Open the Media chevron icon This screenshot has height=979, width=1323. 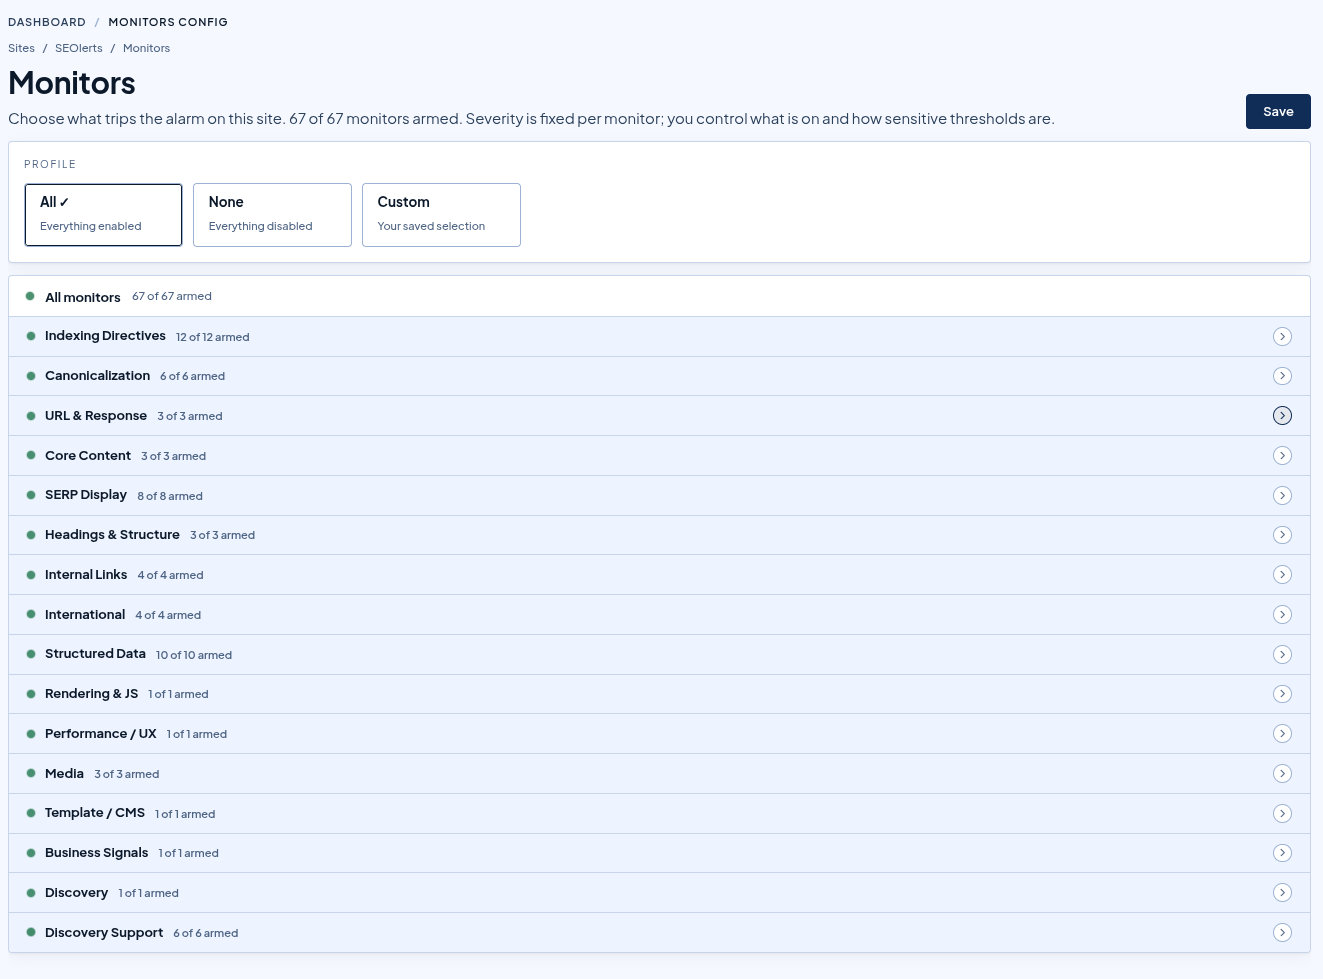coord(1282,774)
